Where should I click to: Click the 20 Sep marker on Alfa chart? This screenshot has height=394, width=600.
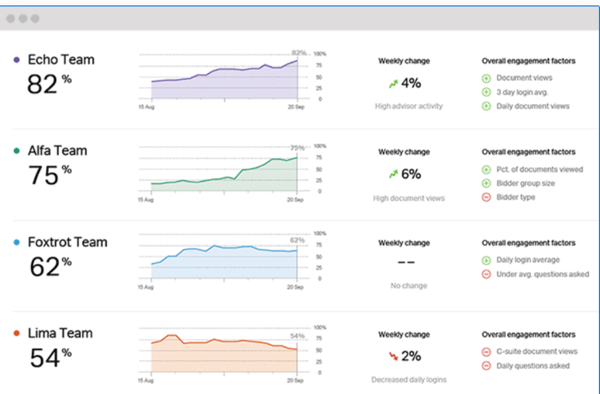295,200
